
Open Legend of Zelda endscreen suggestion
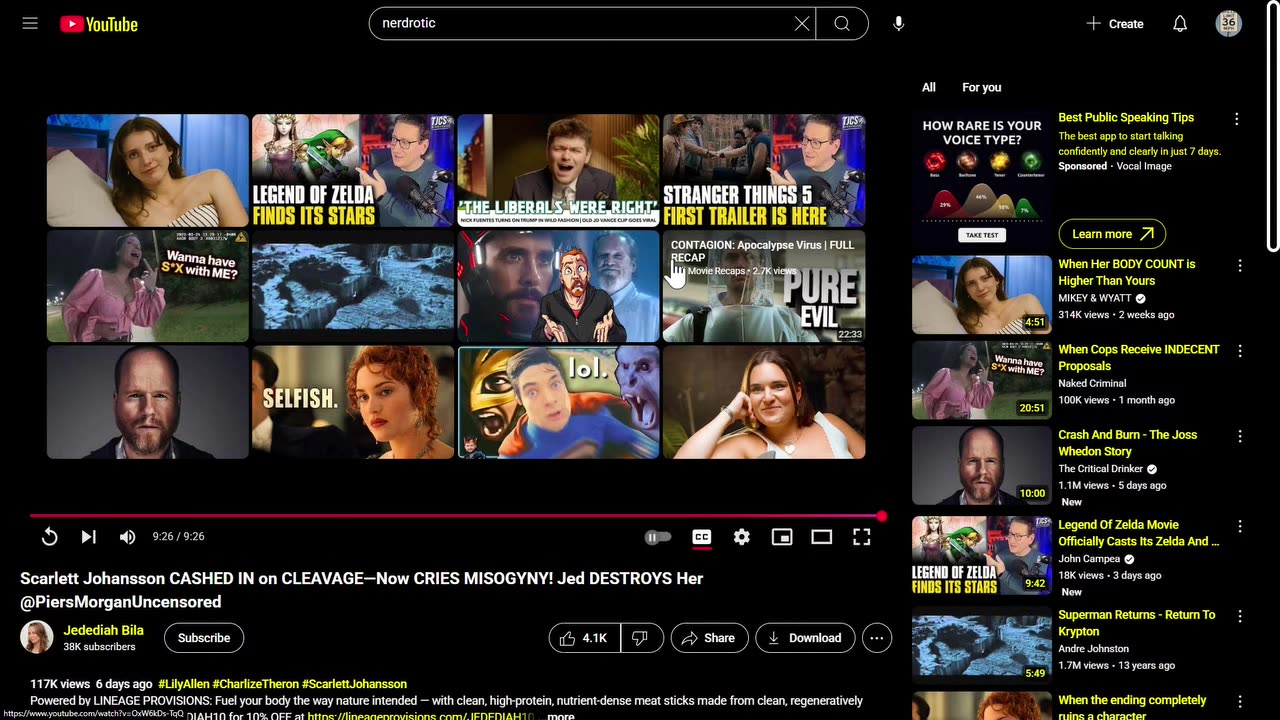point(353,171)
